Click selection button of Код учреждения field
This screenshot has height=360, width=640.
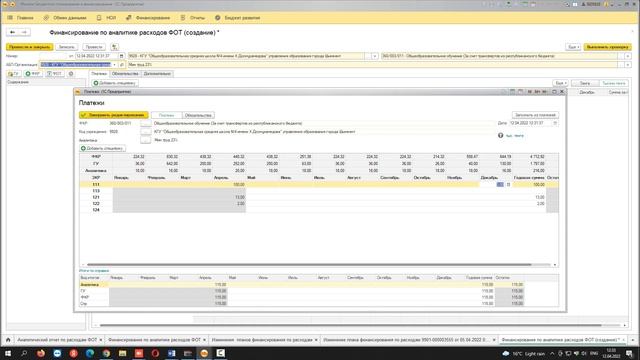tap(146, 131)
